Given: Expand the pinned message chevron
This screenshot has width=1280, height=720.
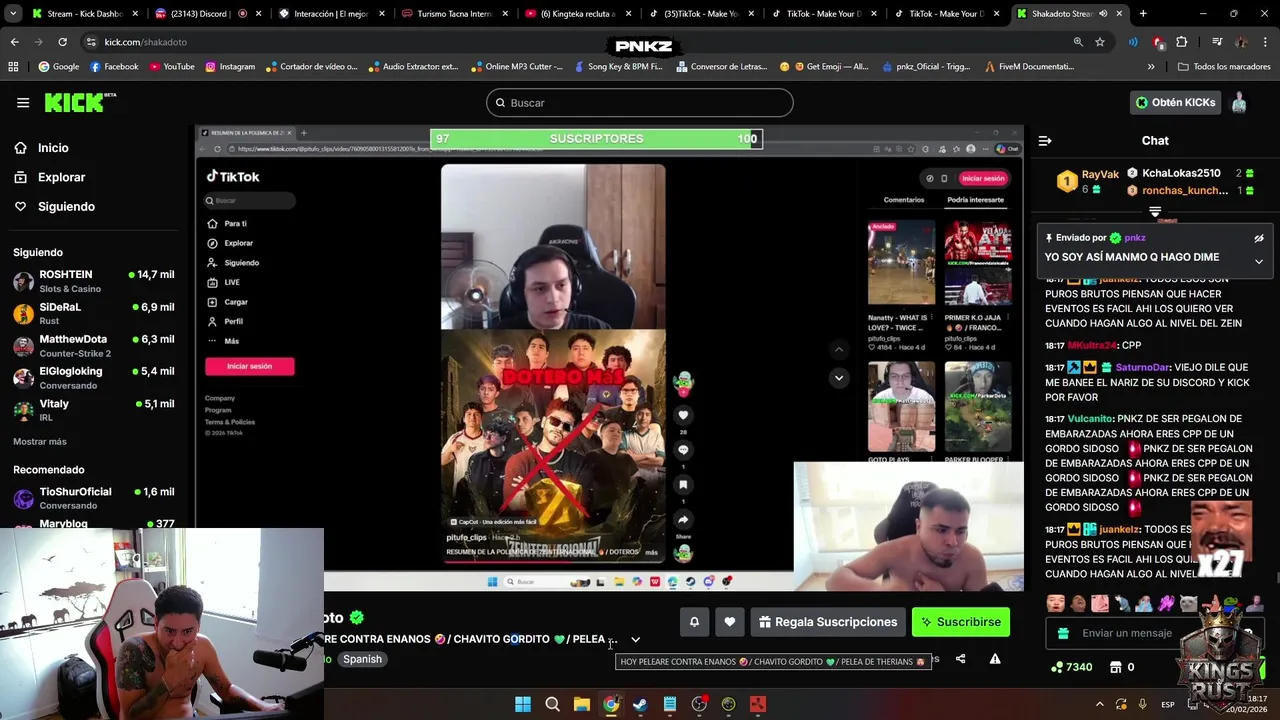Looking at the screenshot, I should click(x=1259, y=261).
